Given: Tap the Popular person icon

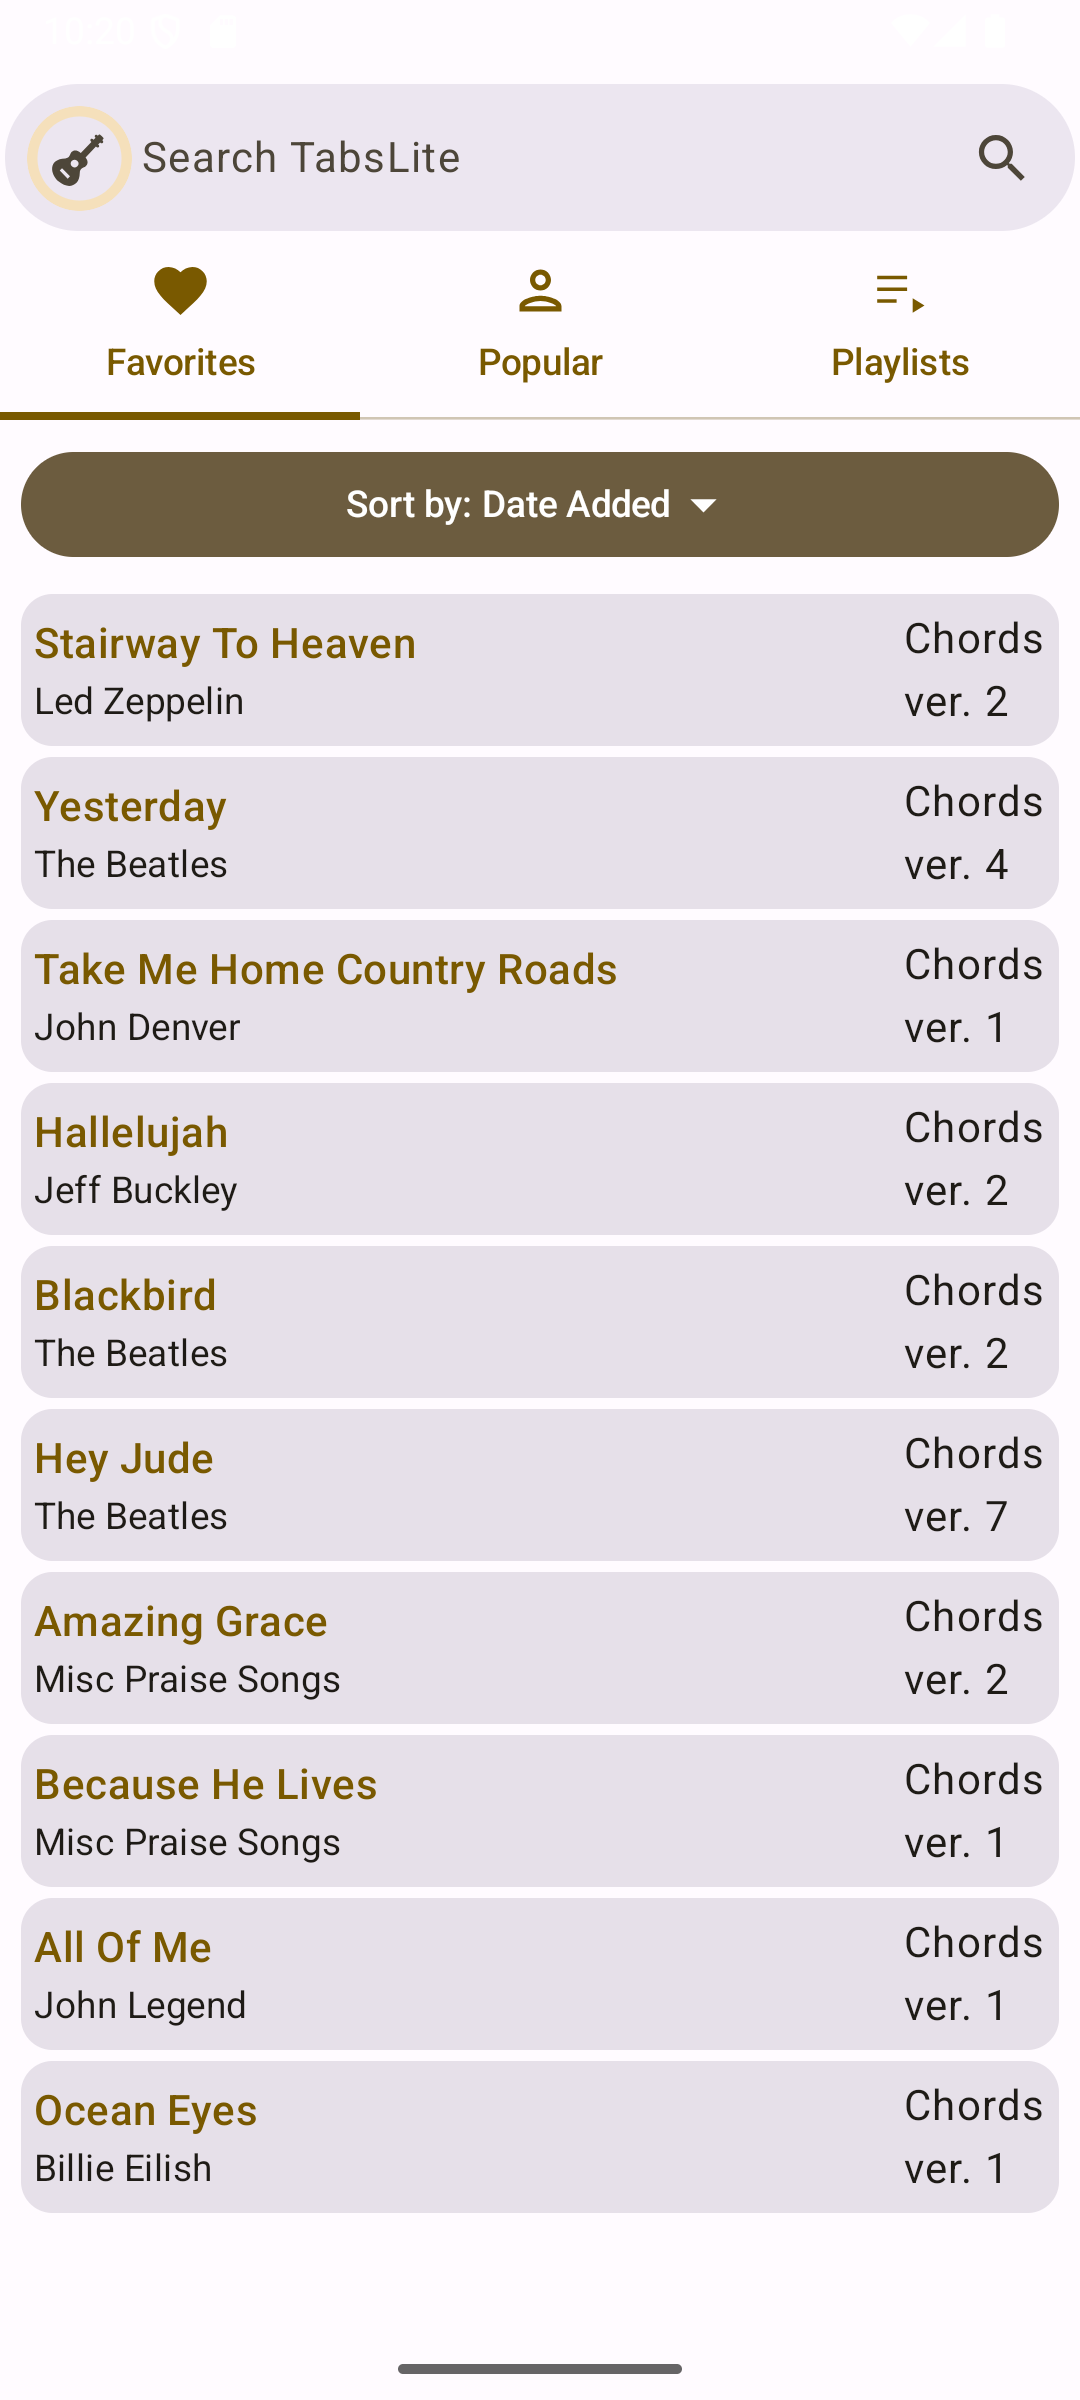Looking at the screenshot, I should pos(540,291).
